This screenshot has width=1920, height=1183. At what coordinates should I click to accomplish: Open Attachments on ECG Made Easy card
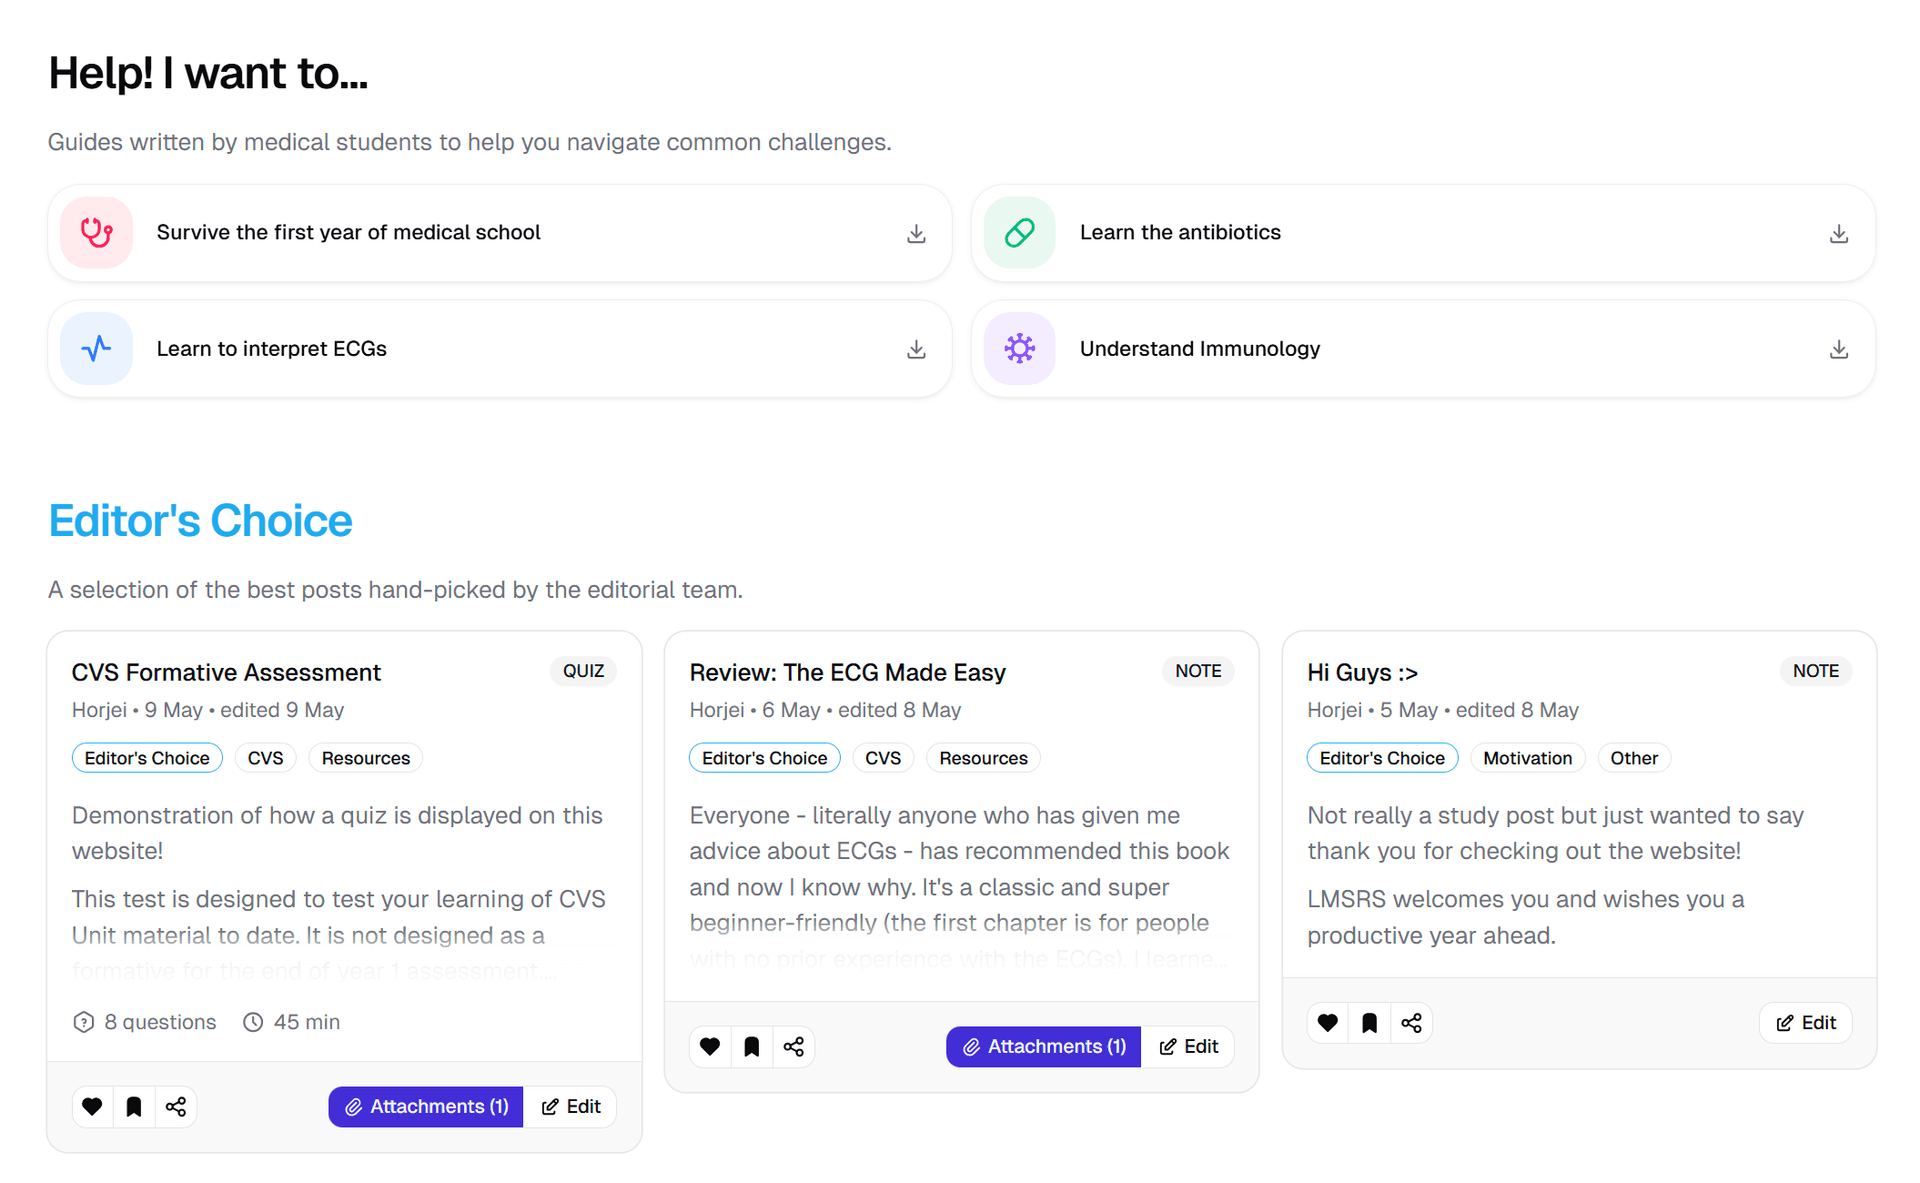coord(1044,1046)
